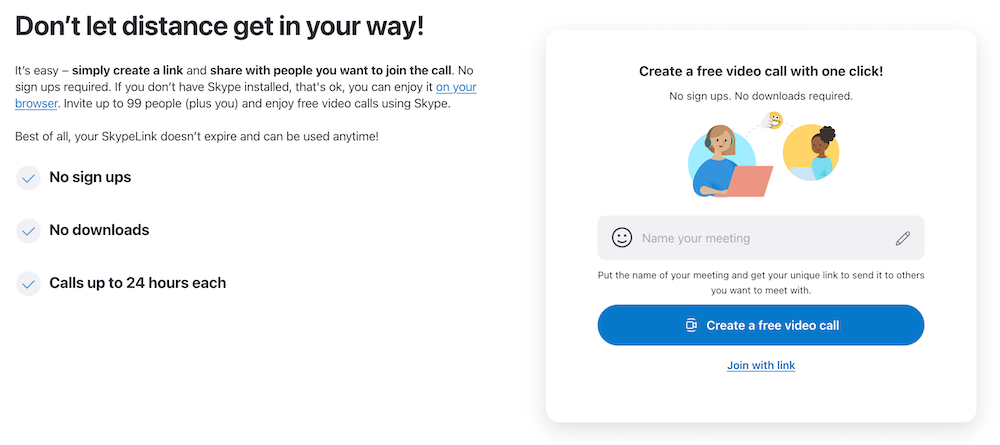Click the Calls up to 24 hours checkmark

[x=28, y=284]
